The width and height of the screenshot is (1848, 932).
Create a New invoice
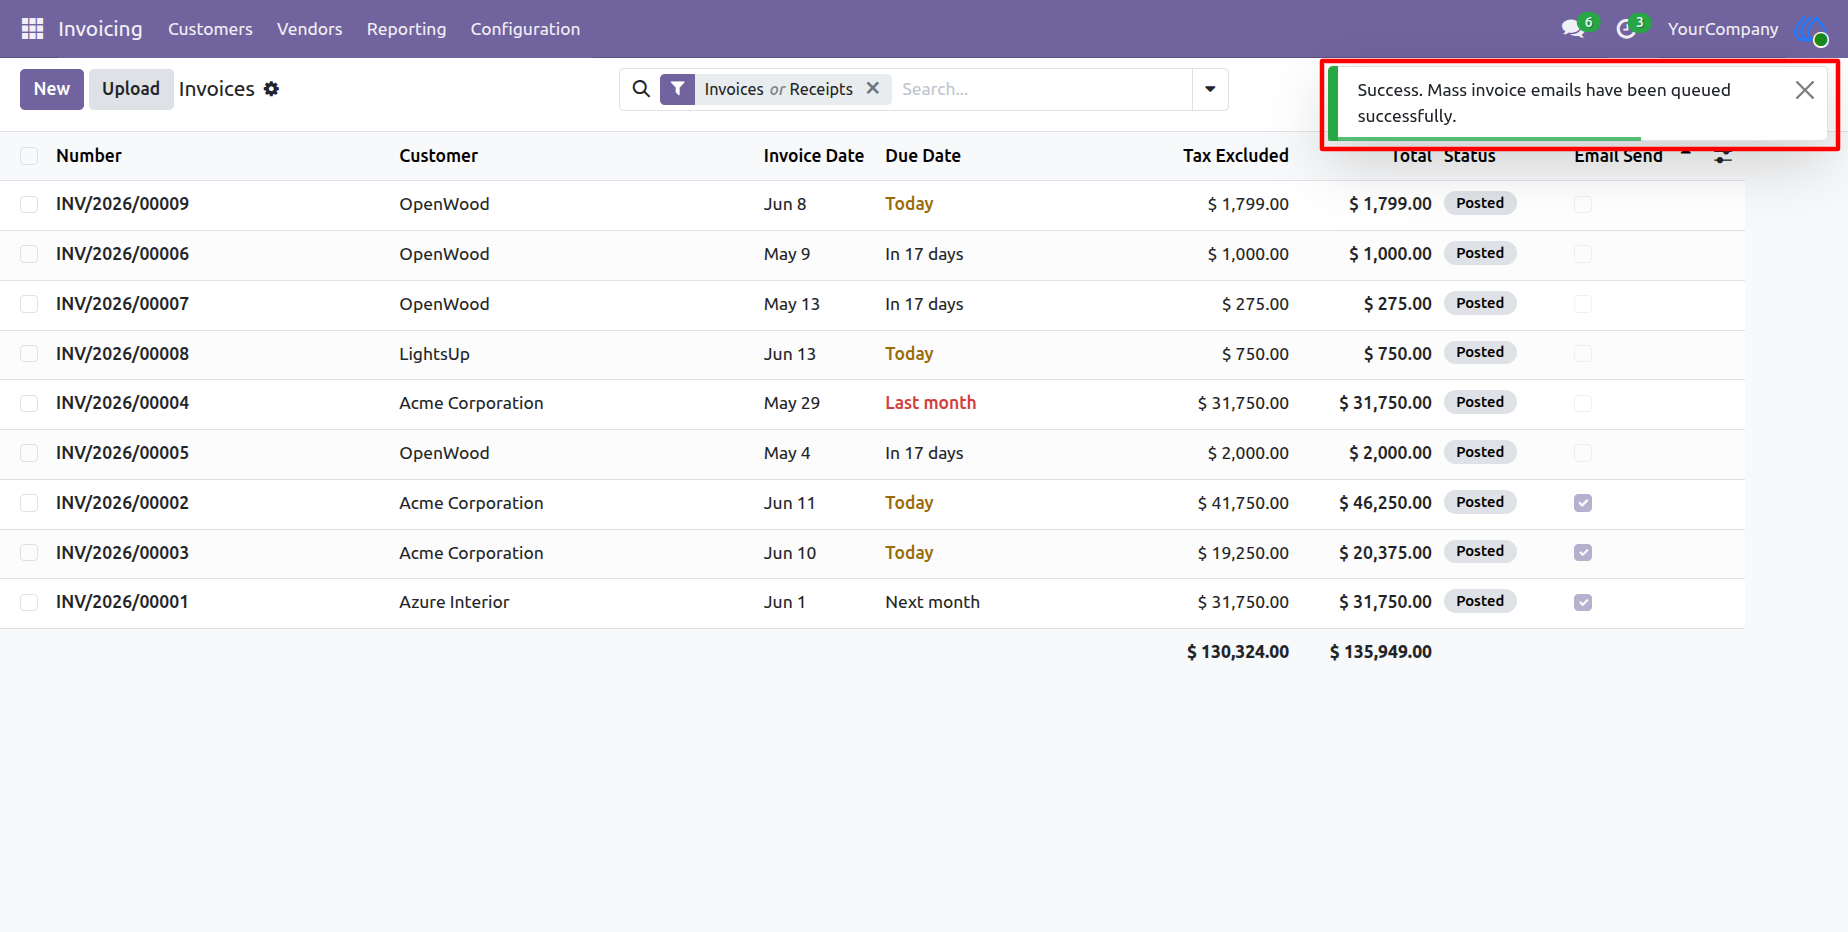coord(52,89)
